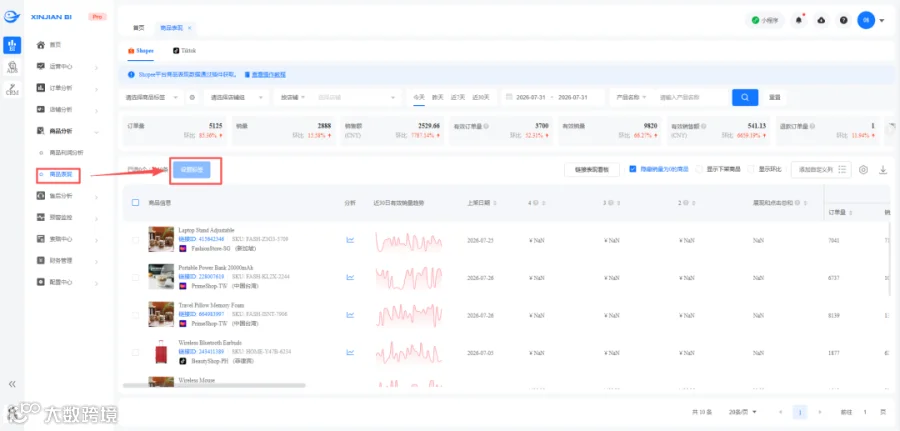Open the 请选择店铺组 dropdown

click(x=236, y=98)
